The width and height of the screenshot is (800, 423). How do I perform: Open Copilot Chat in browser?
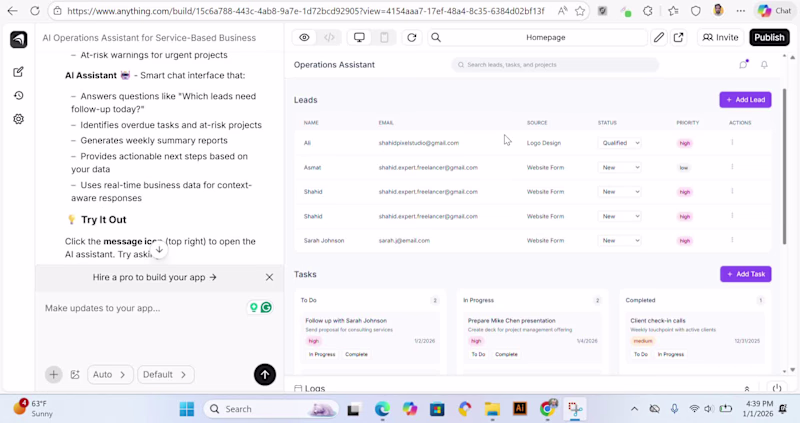tap(774, 11)
